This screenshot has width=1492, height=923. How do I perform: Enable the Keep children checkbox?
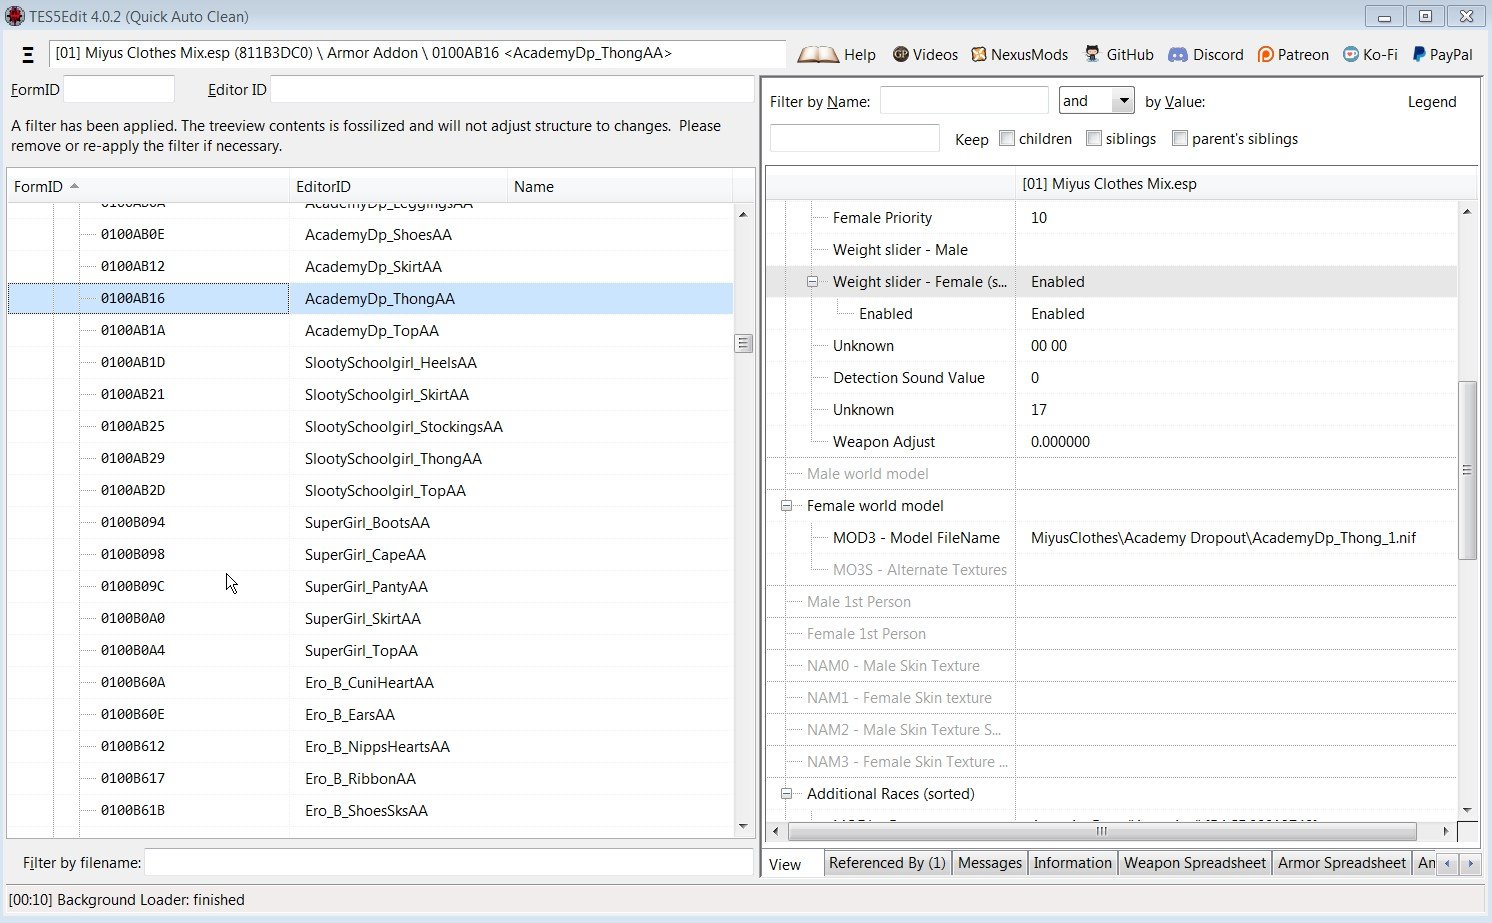tap(1007, 139)
